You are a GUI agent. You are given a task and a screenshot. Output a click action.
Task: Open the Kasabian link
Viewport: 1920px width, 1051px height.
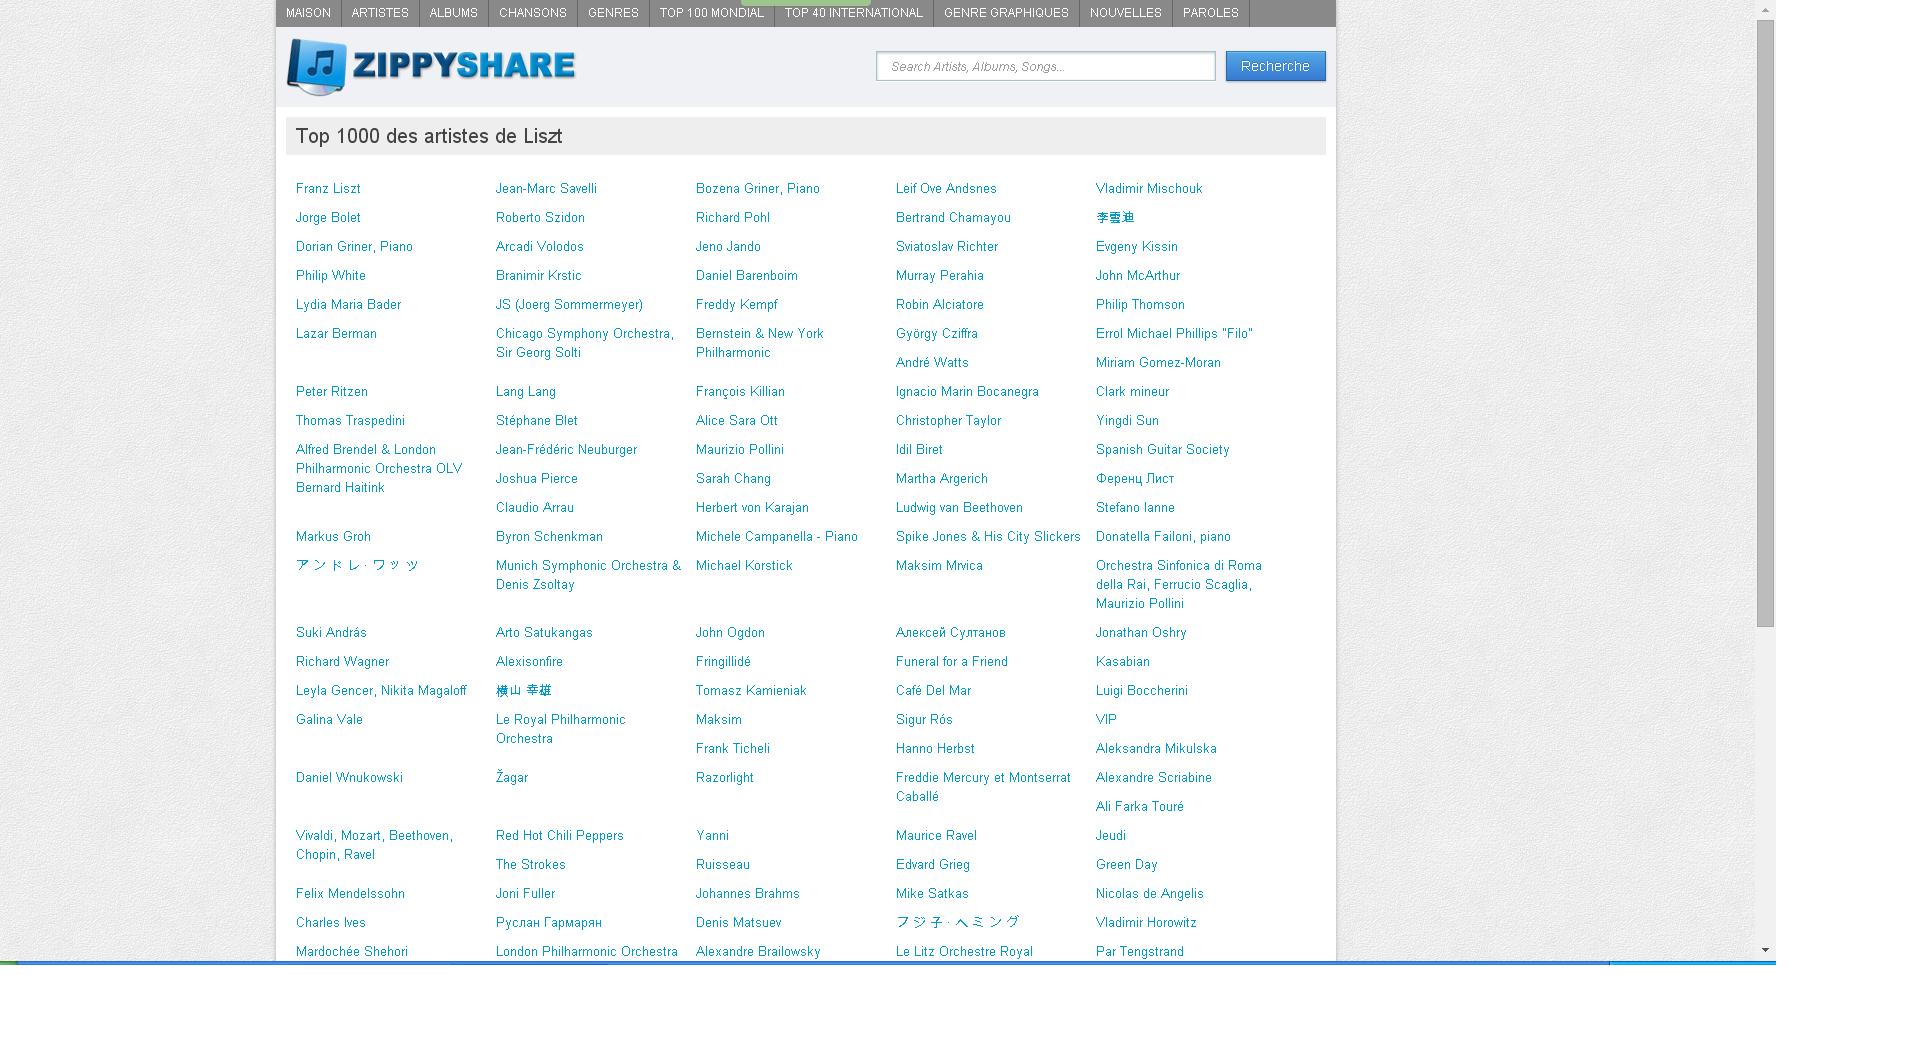point(1123,662)
